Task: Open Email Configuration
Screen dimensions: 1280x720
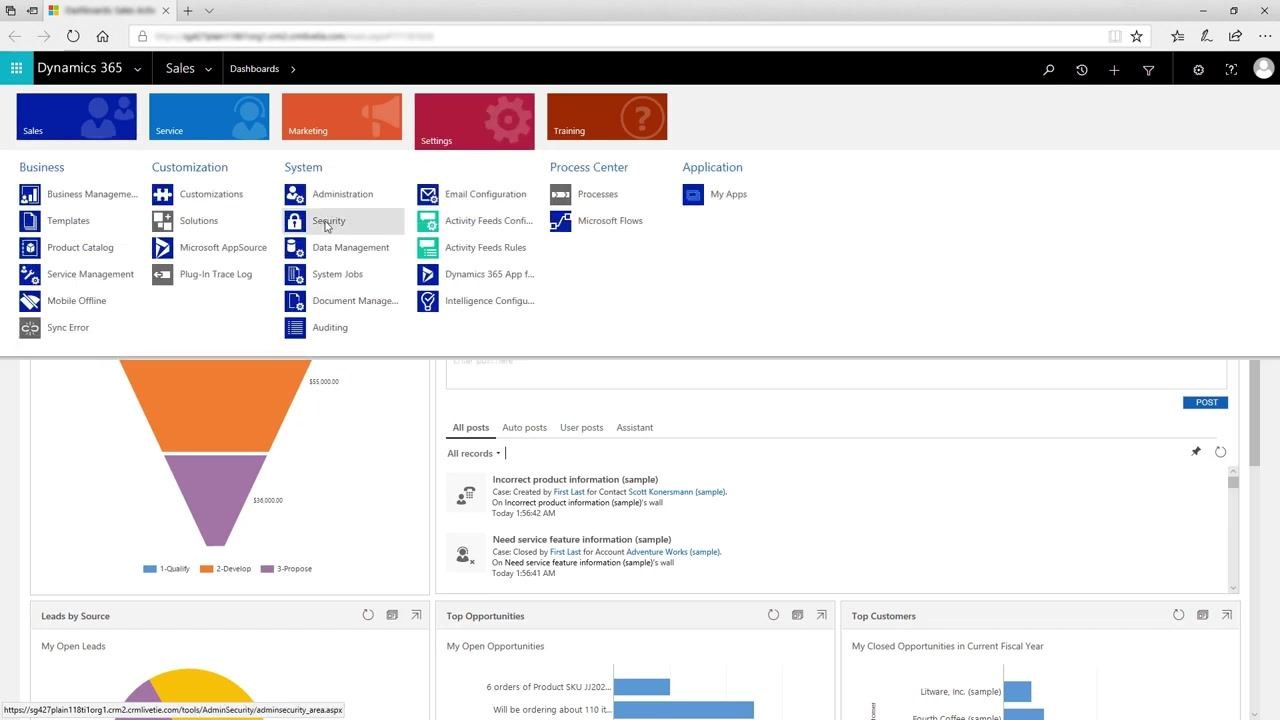Action: [x=472, y=194]
